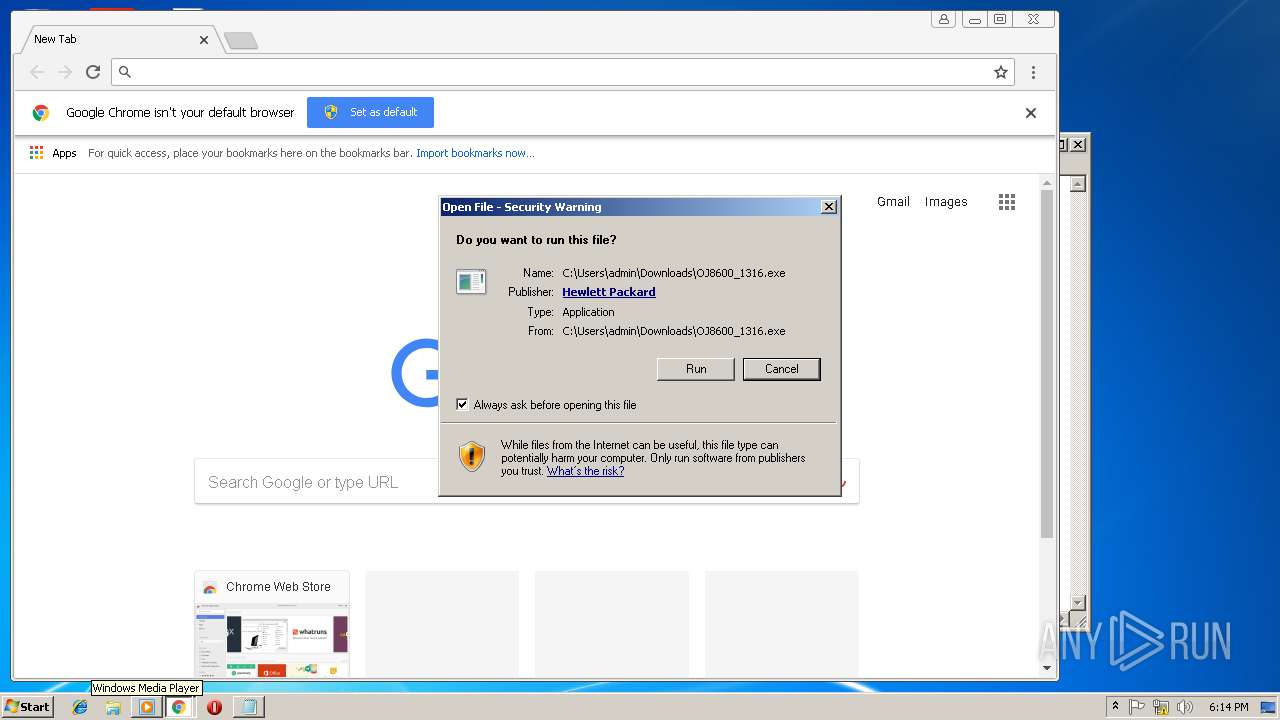Open the Action Center flag icon

(x=1137, y=707)
